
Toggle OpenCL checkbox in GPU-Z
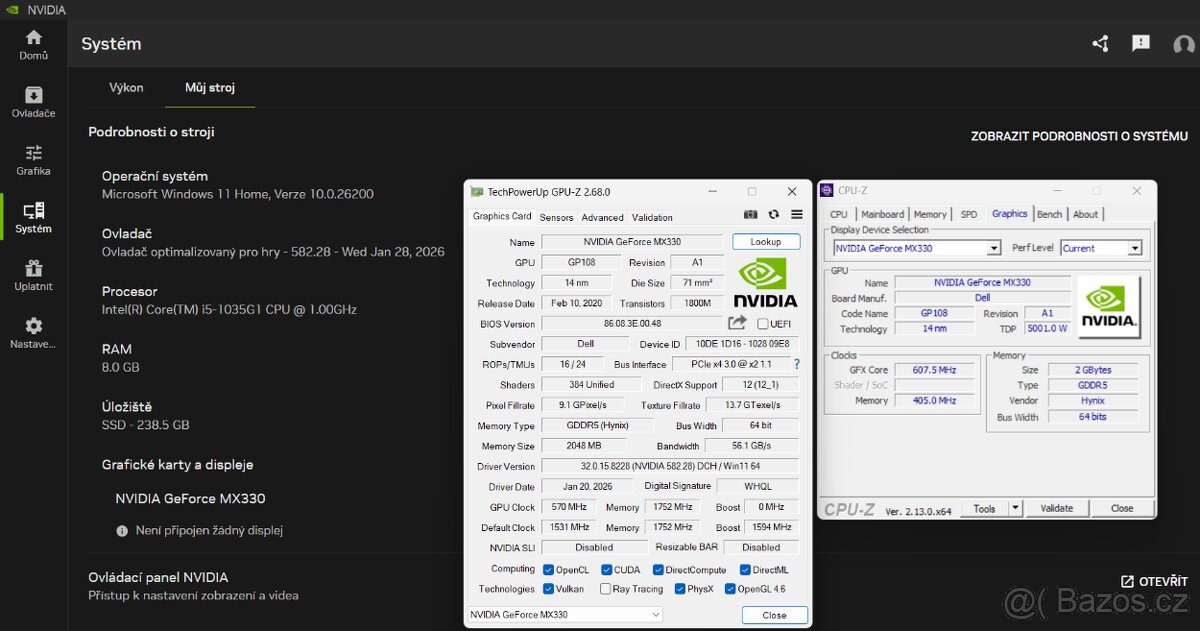click(x=548, y=570)
